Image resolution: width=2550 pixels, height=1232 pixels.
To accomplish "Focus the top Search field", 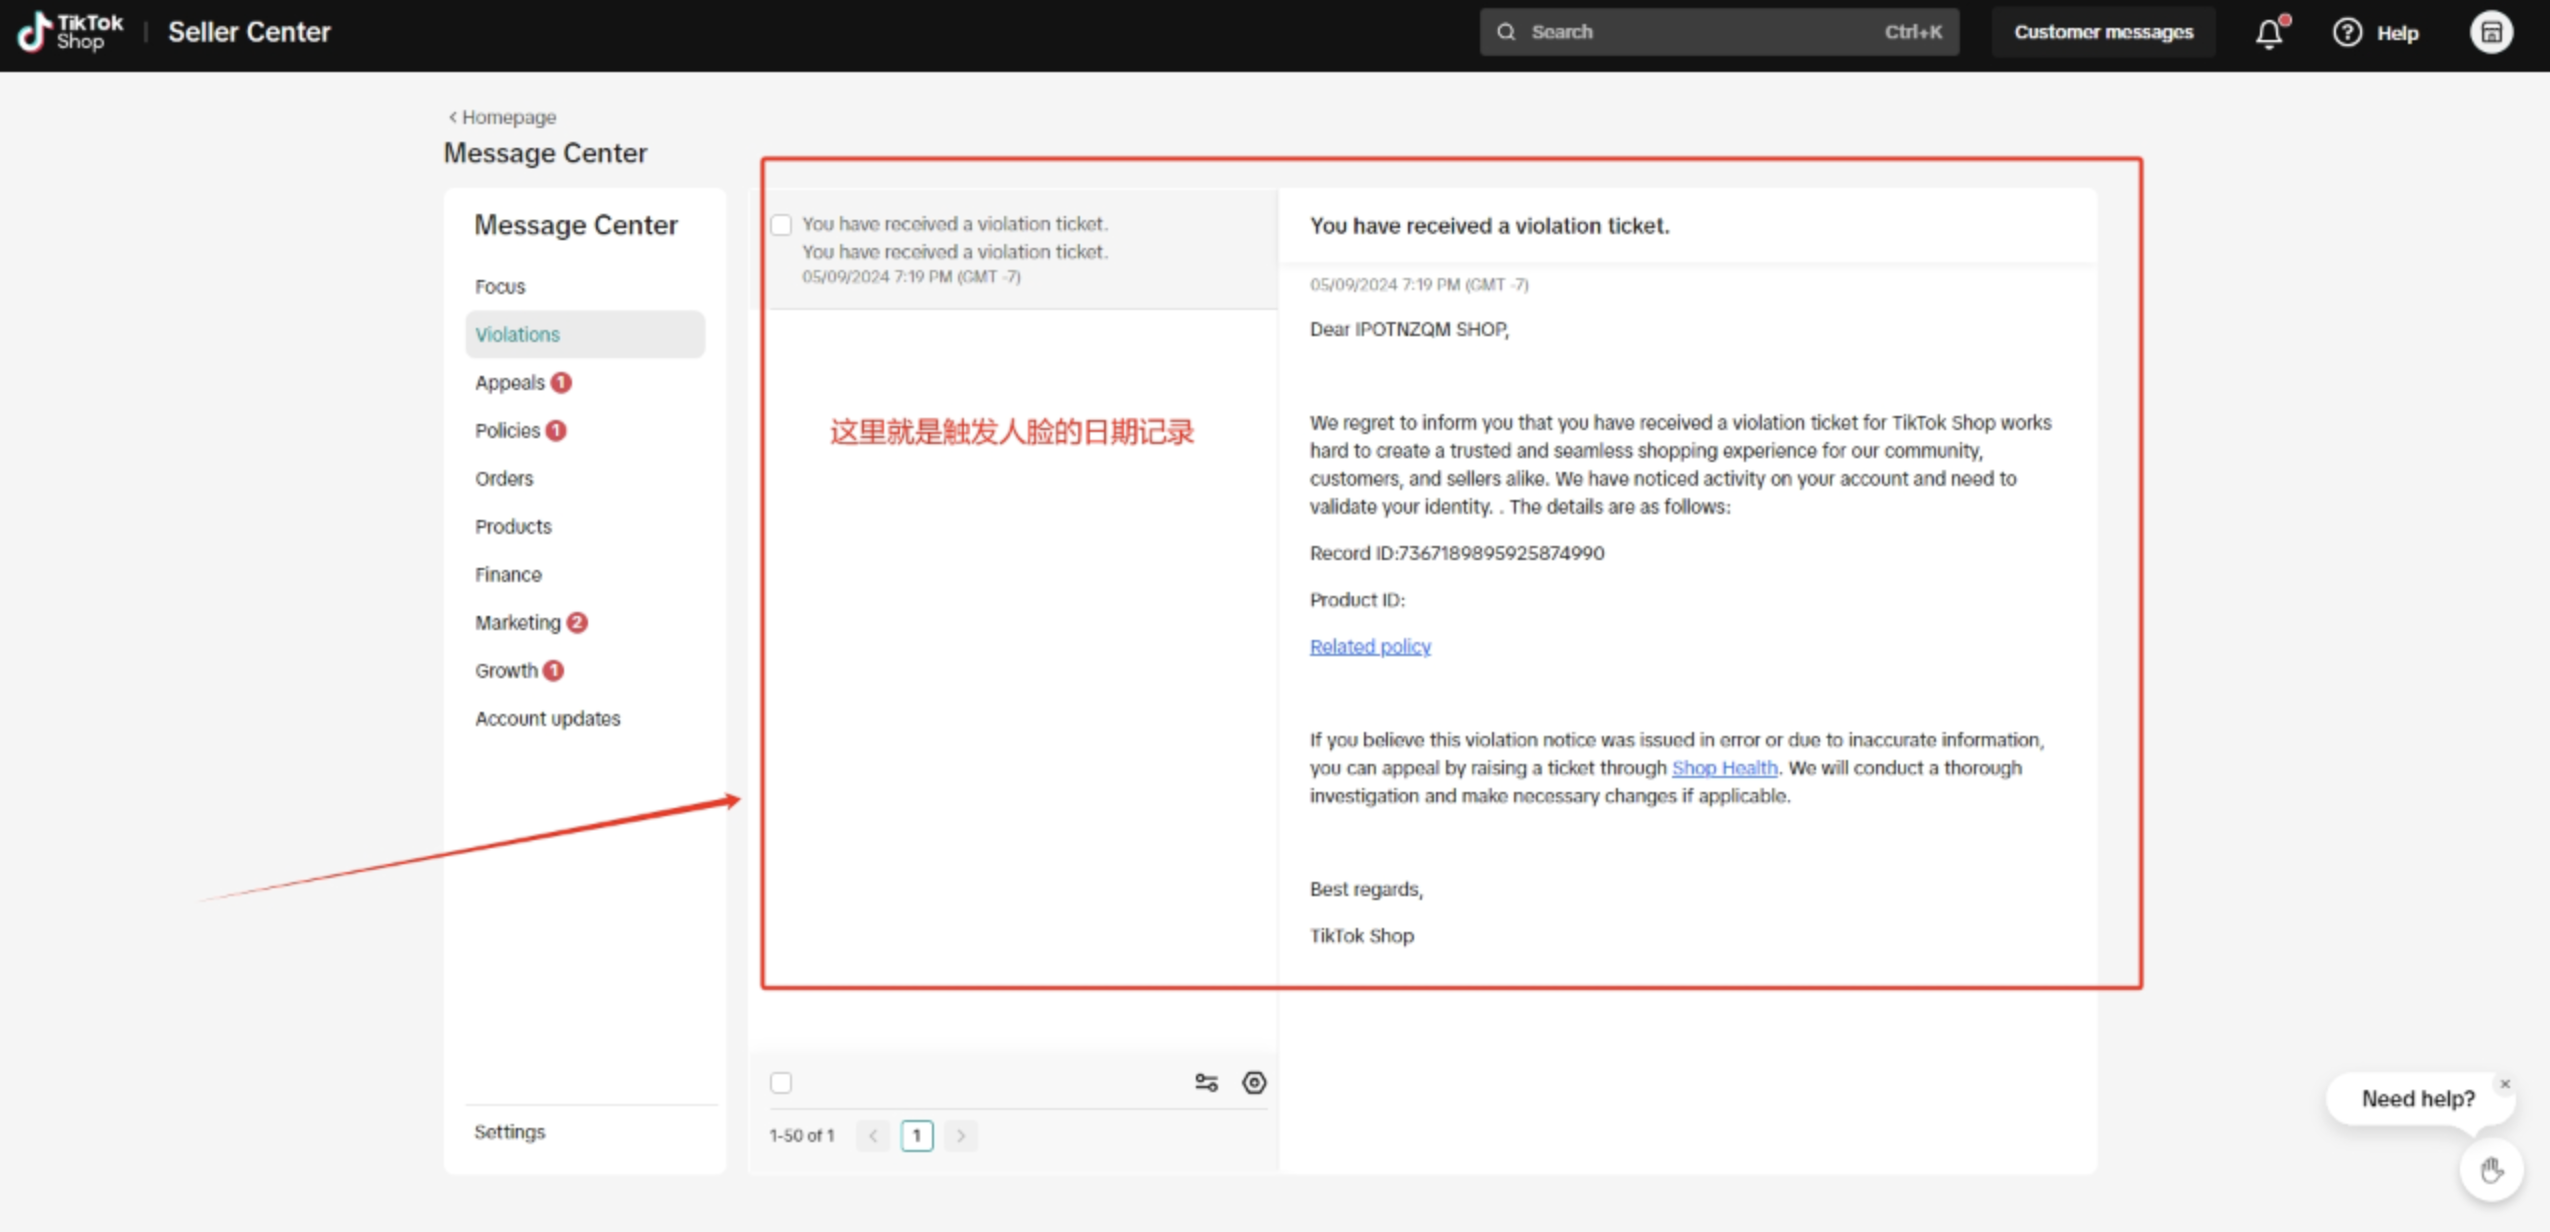I will point(1719,32).
